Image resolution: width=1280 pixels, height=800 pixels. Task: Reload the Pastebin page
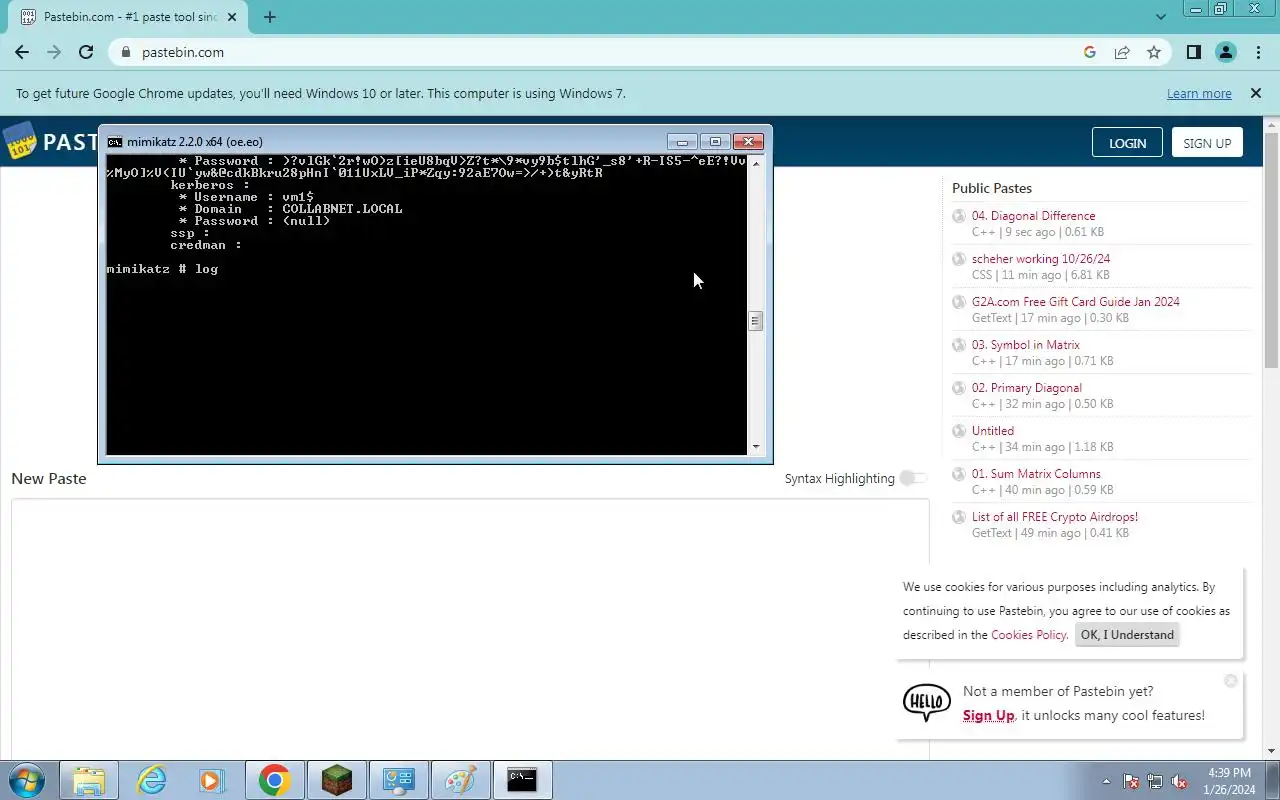click(x=86, y=52)
